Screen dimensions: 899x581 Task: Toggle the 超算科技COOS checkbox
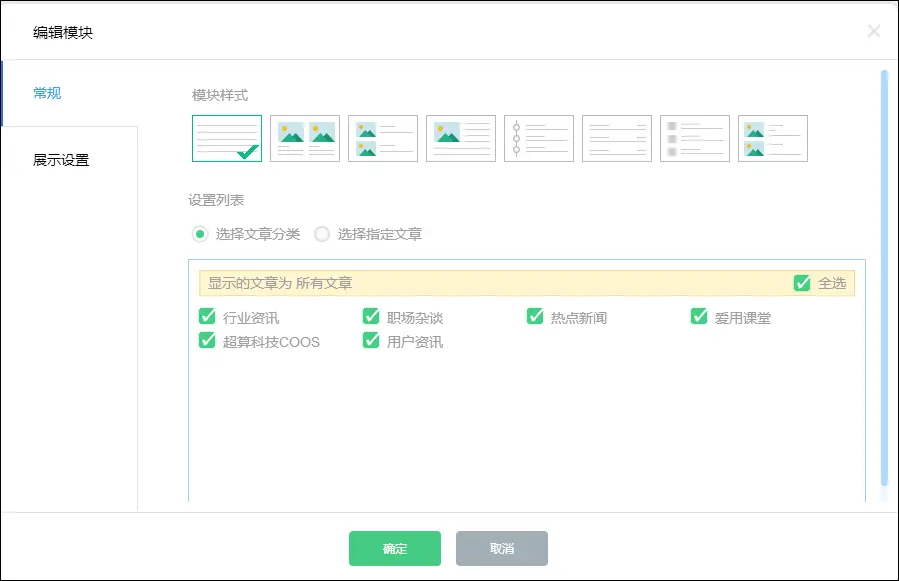pos(208,341)
